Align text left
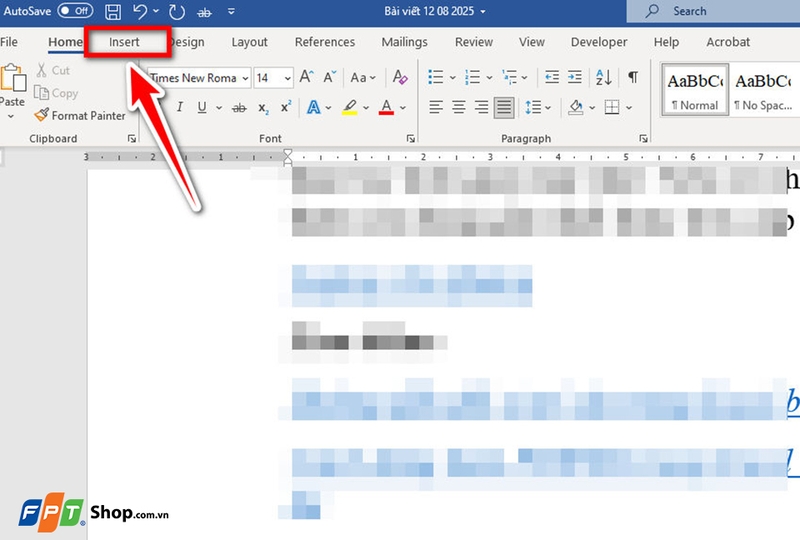 pyautogui.click(x=435, y=107)
